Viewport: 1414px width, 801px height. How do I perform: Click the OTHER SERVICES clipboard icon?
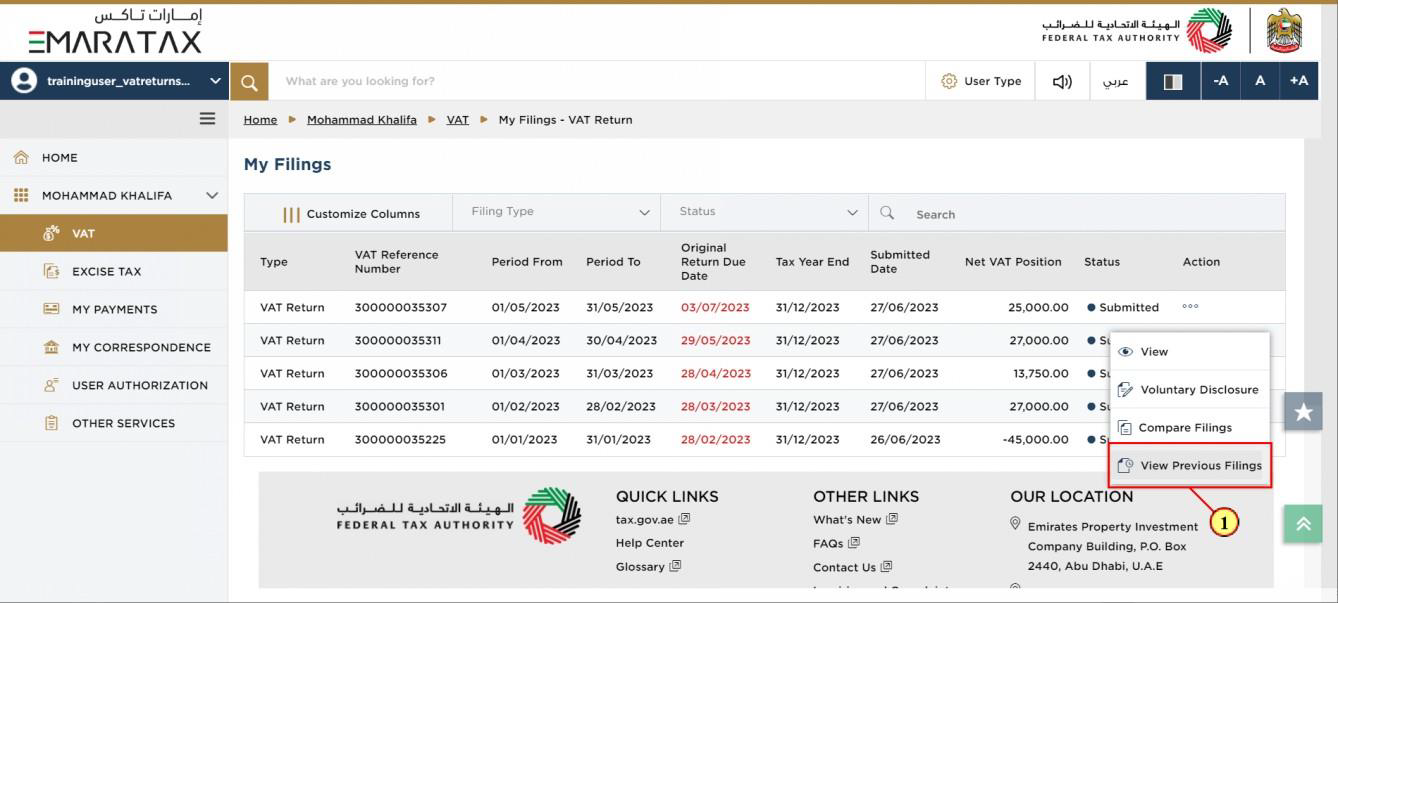(52, 423)
